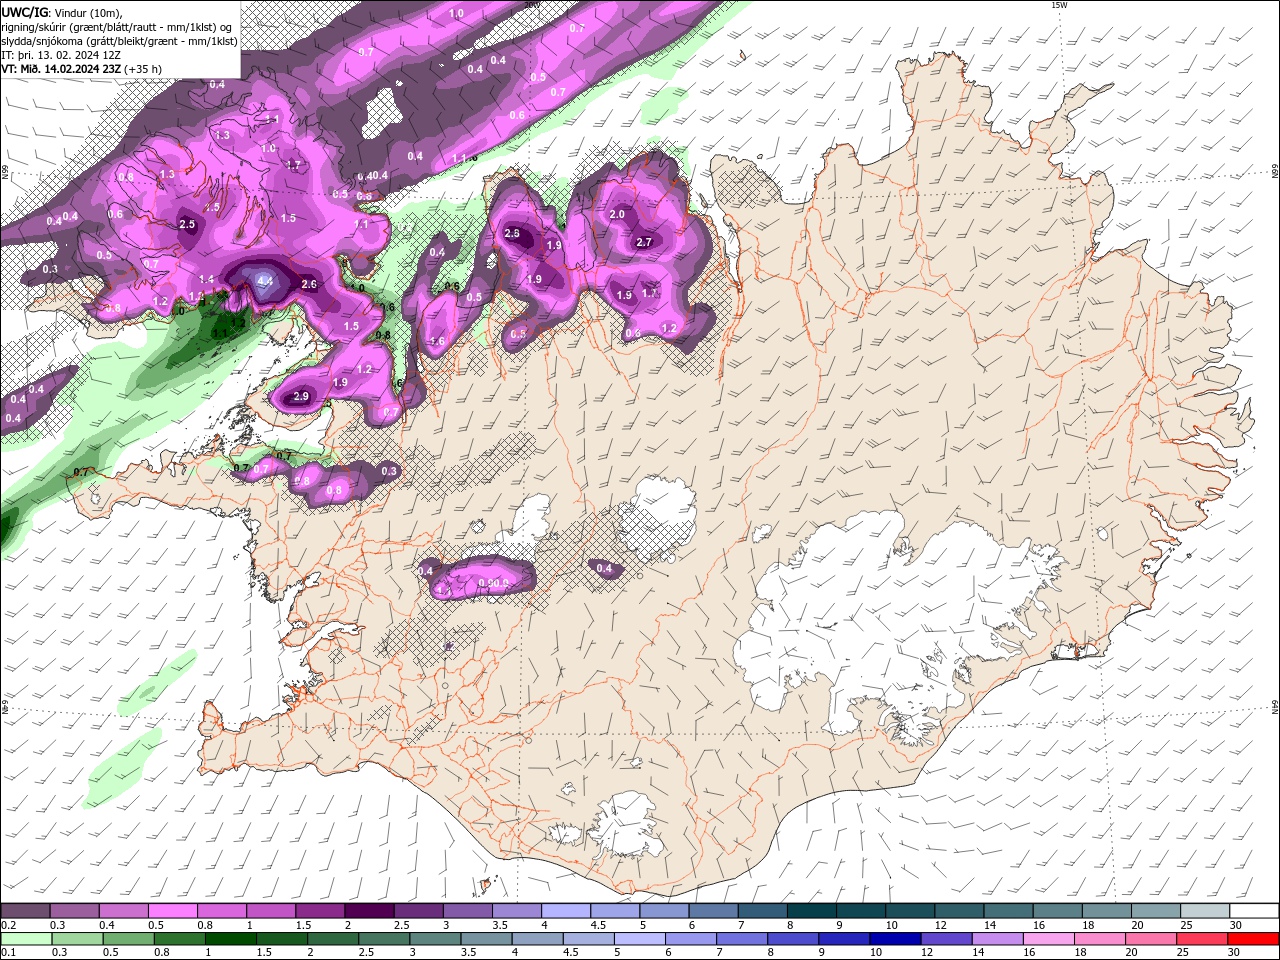Click the 2.6 value beside the 4.4 peak
The image size is (1280, 960).
point(309,284)
